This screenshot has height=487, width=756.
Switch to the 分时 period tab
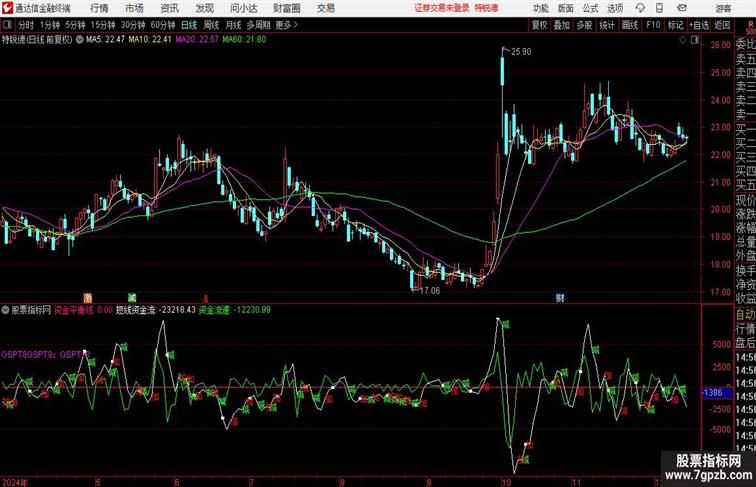point(26,25)
